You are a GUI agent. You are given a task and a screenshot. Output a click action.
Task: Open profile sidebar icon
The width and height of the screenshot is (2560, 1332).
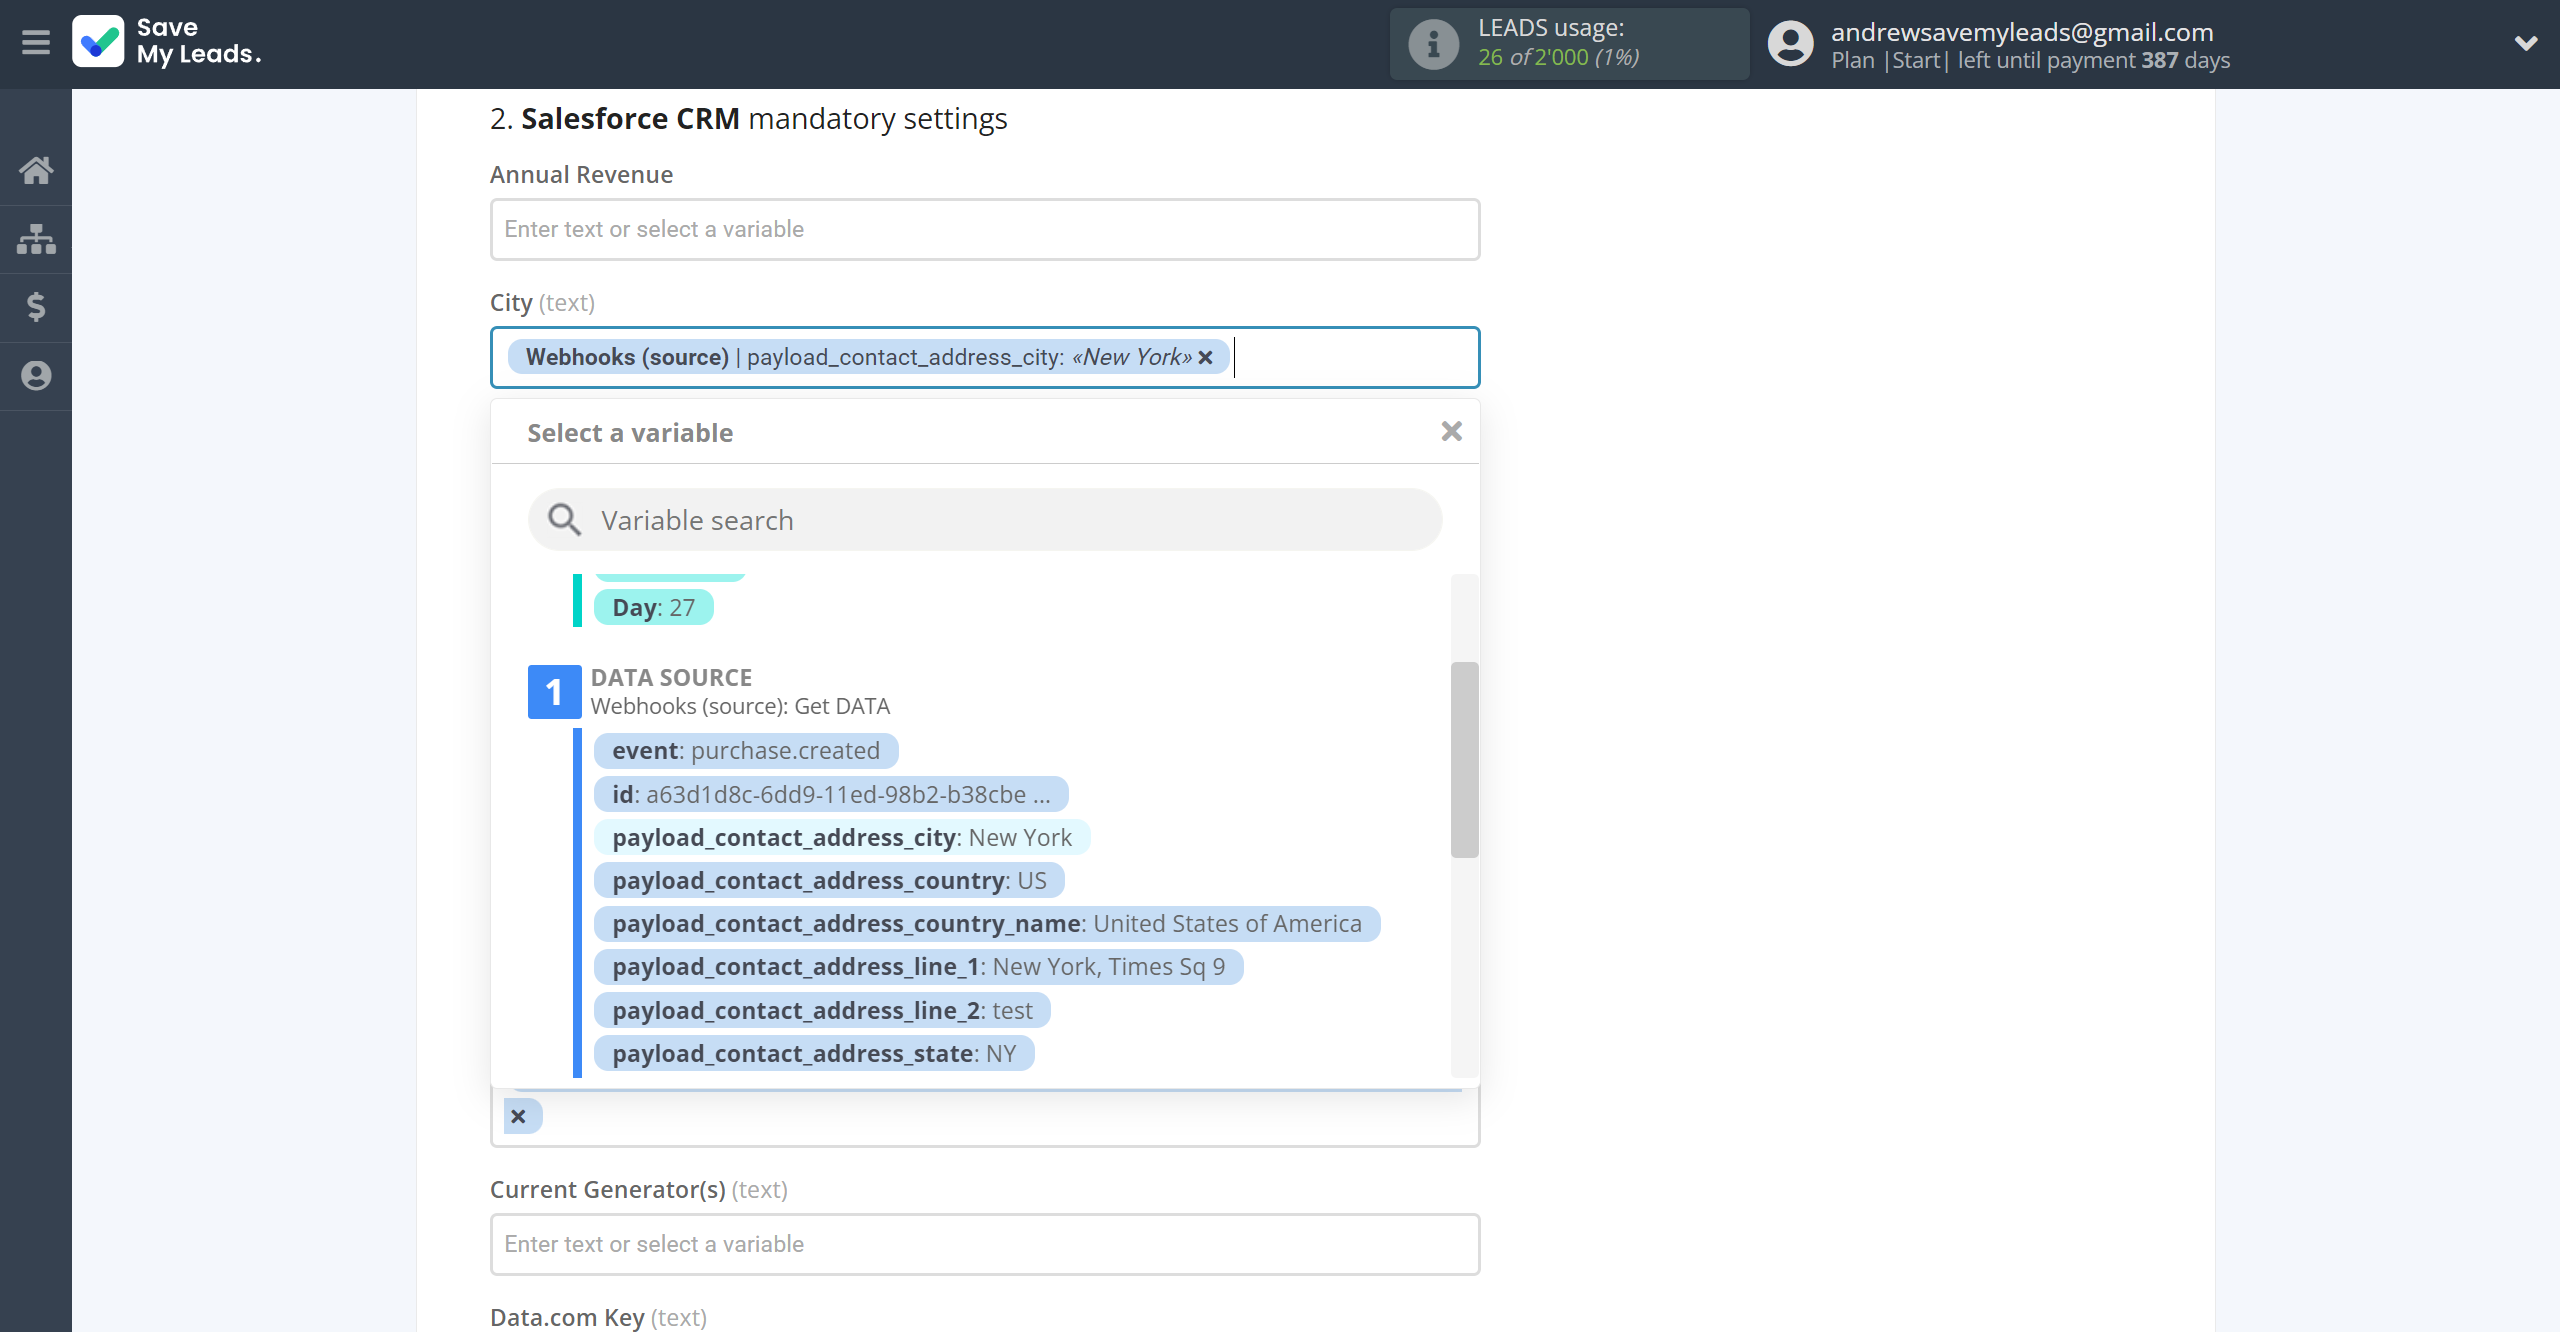click(x=36, y=376)
